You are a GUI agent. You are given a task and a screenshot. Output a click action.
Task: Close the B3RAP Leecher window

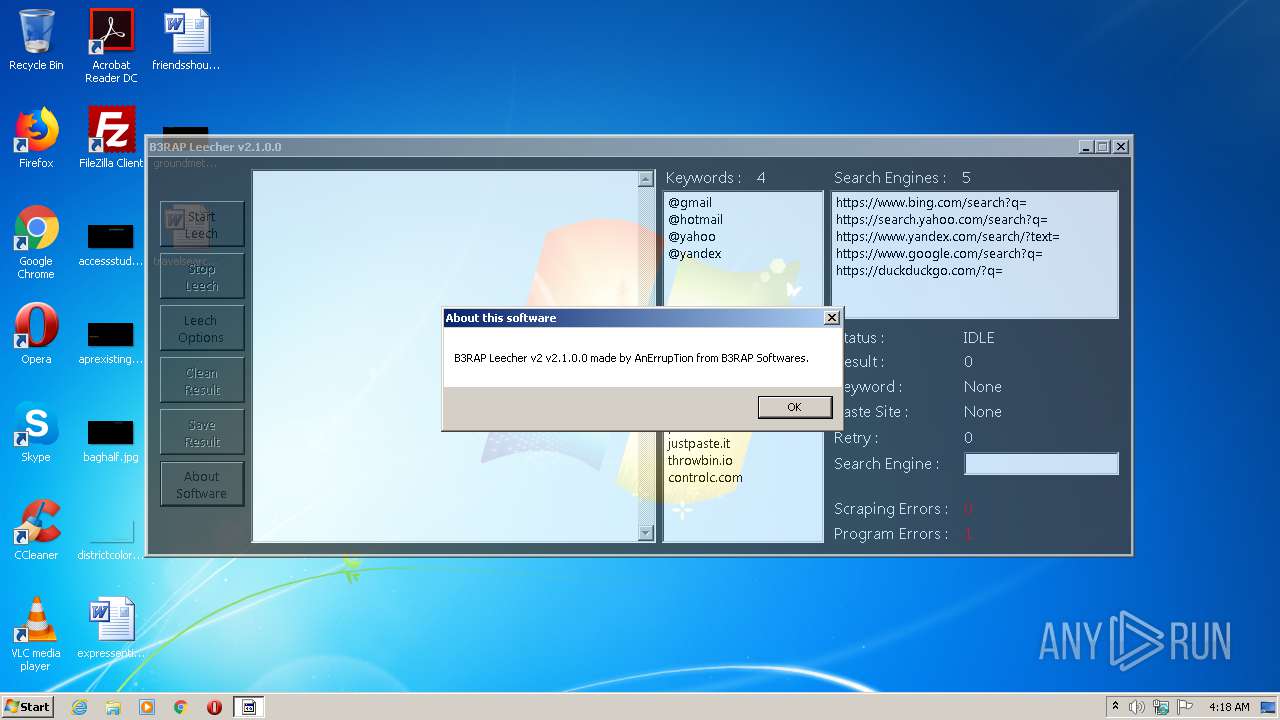(1120, 147)
